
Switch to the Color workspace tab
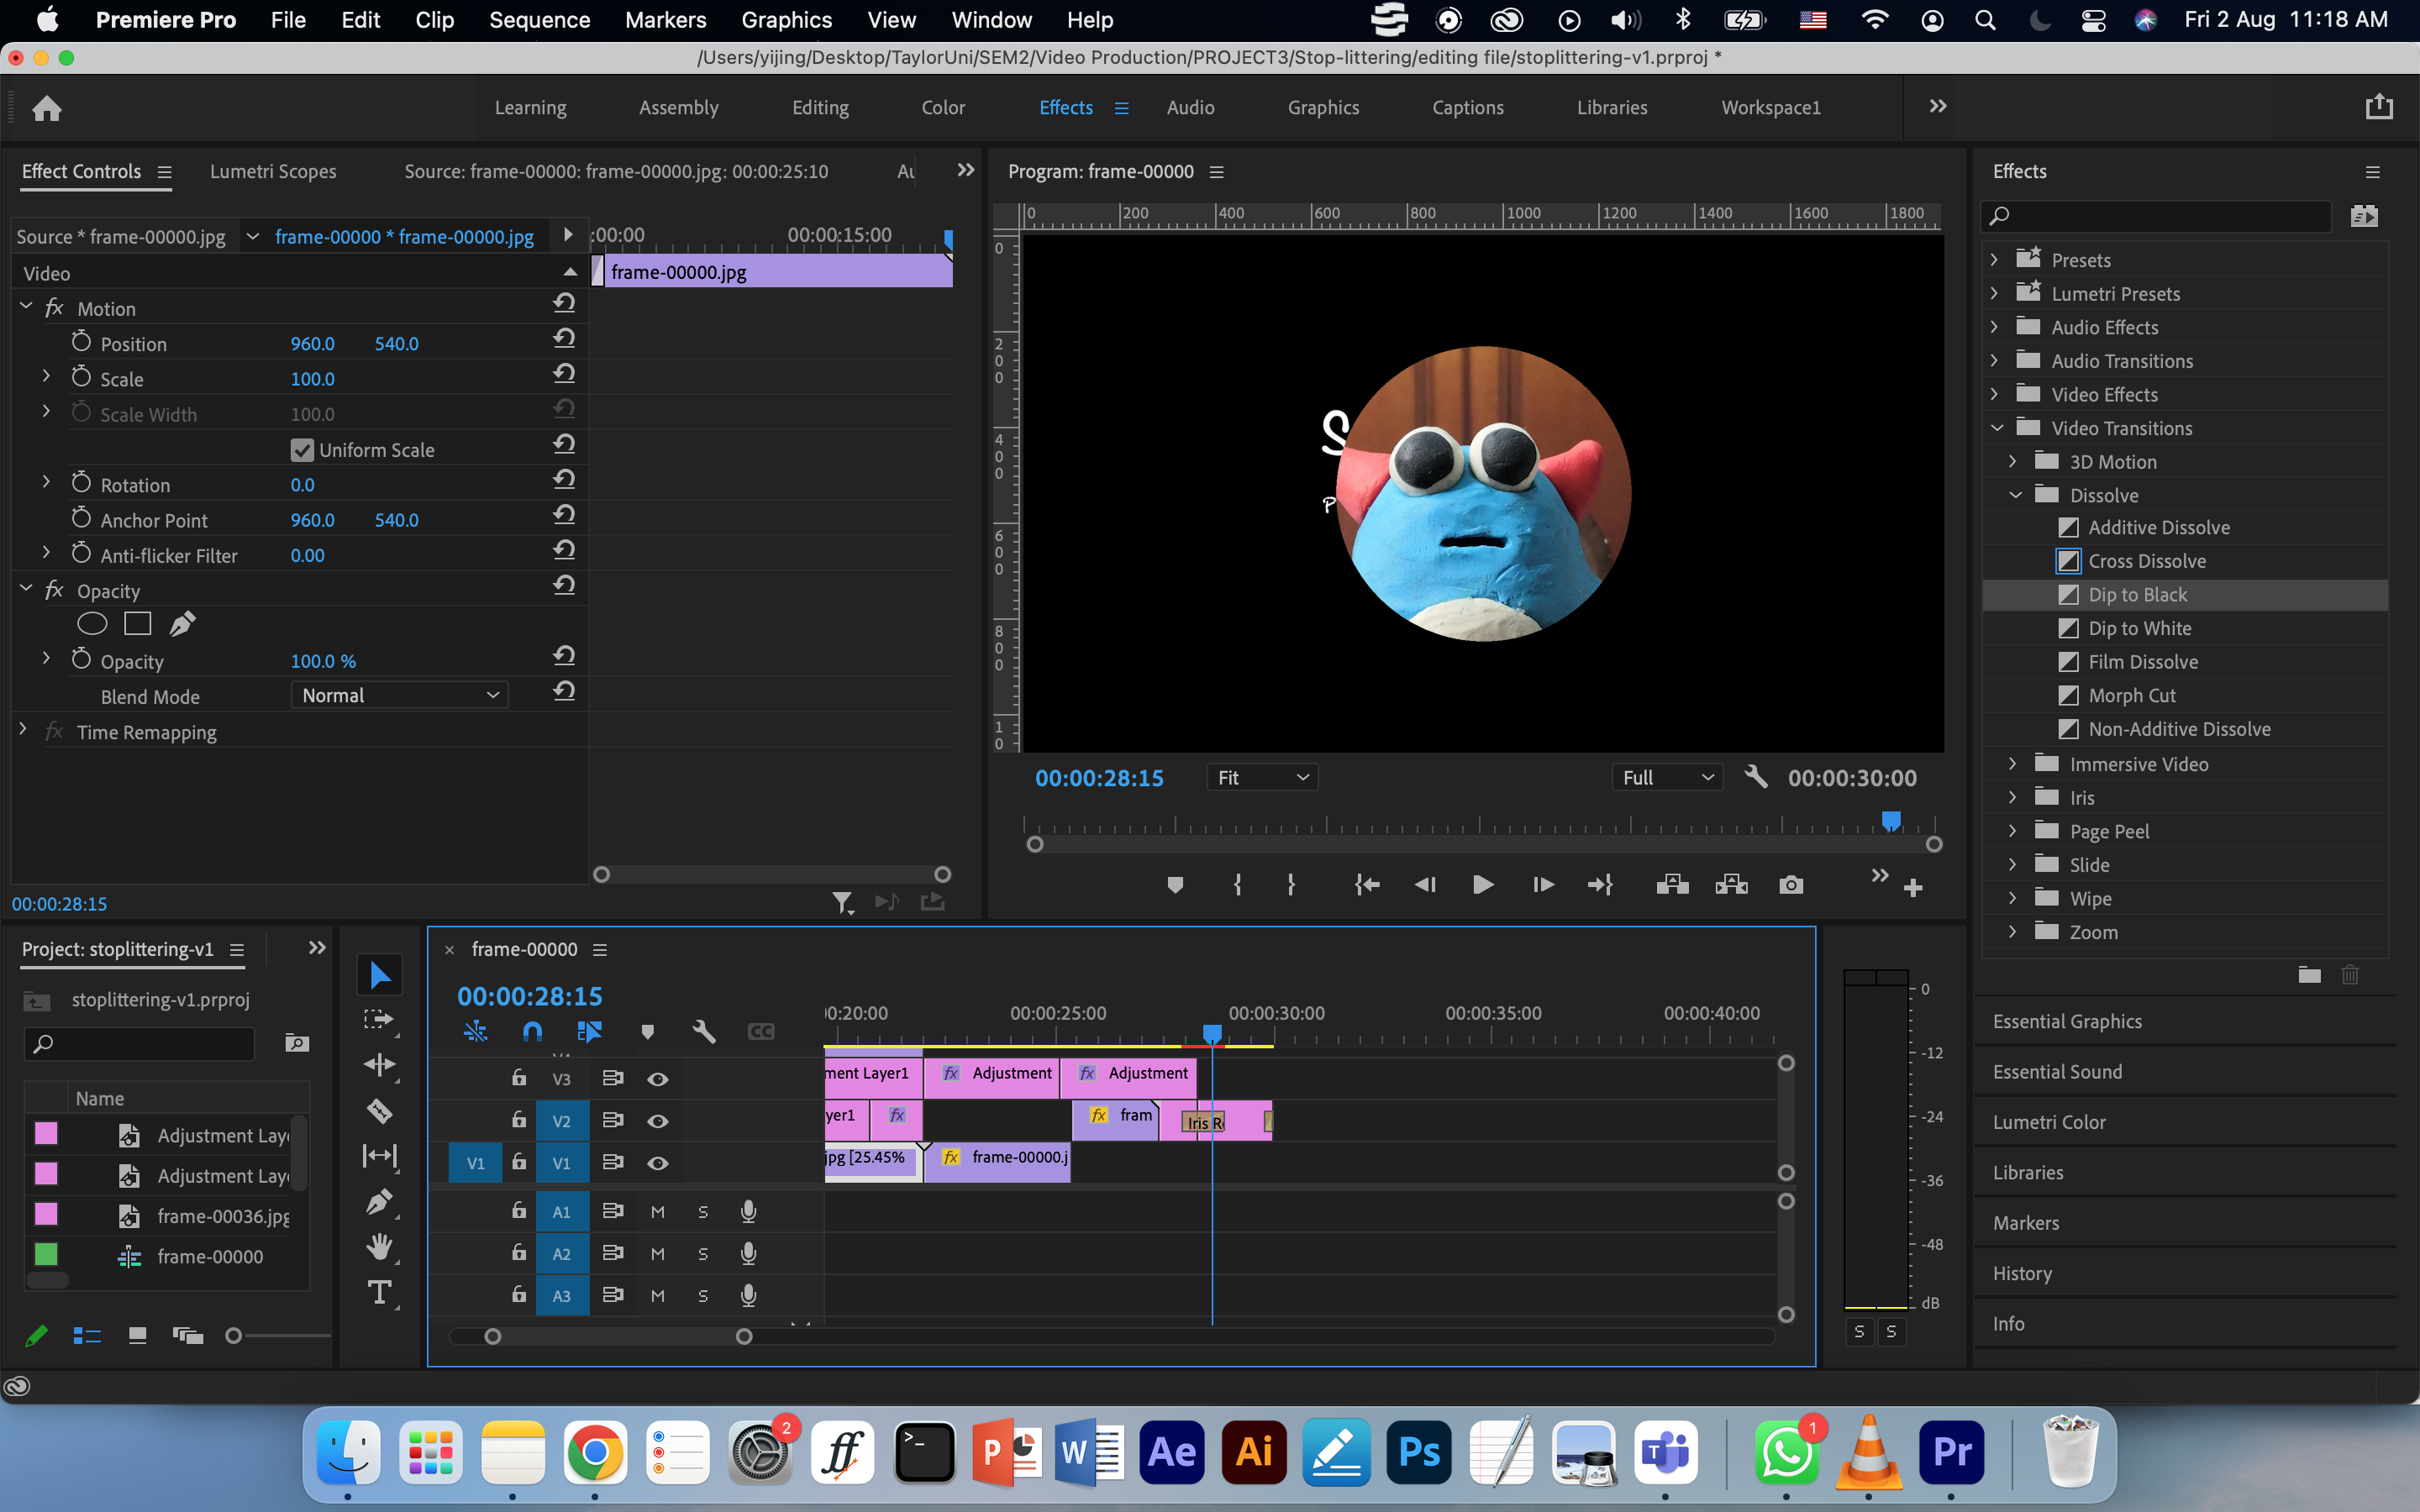click(942, 107)
